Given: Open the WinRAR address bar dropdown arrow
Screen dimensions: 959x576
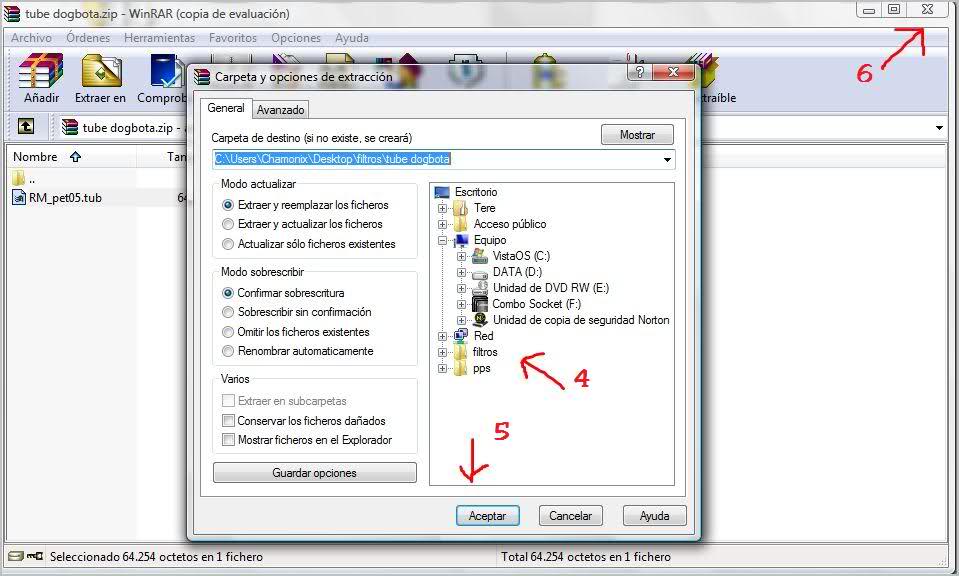Looking at the screenshot, I should click(x=939, y=128).
